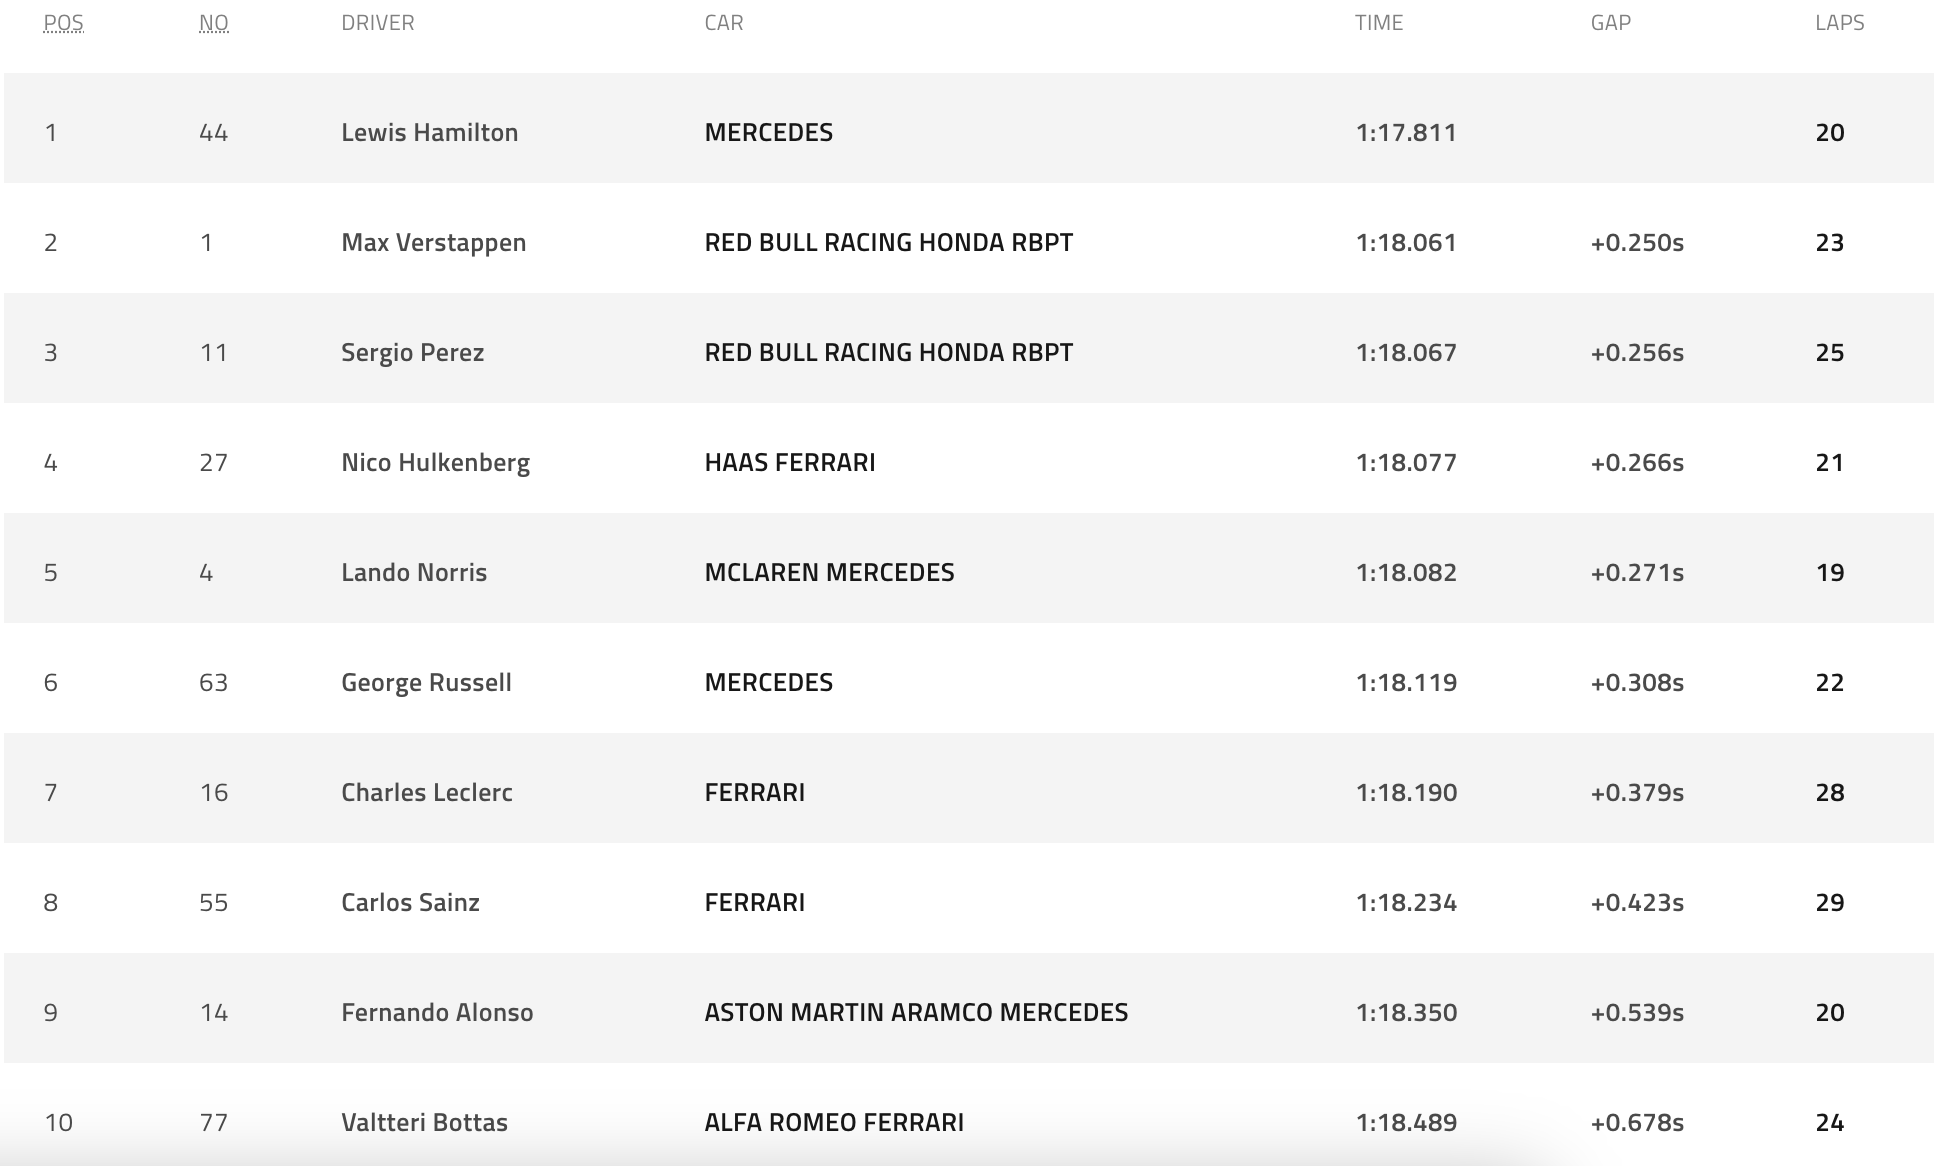Click the LAPS column header
Screen dimensions: 1934x1166
point(1839,23)
